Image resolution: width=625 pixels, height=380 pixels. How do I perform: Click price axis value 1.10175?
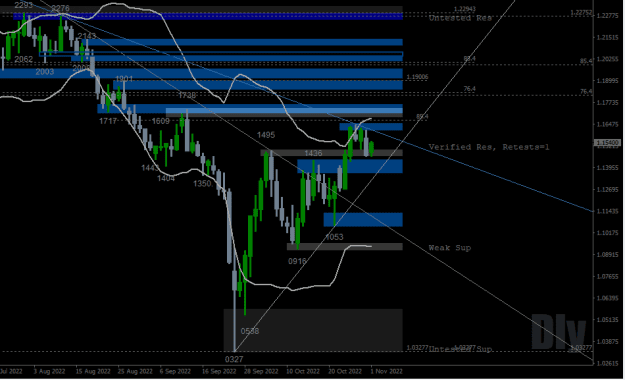tap(607, 233)
